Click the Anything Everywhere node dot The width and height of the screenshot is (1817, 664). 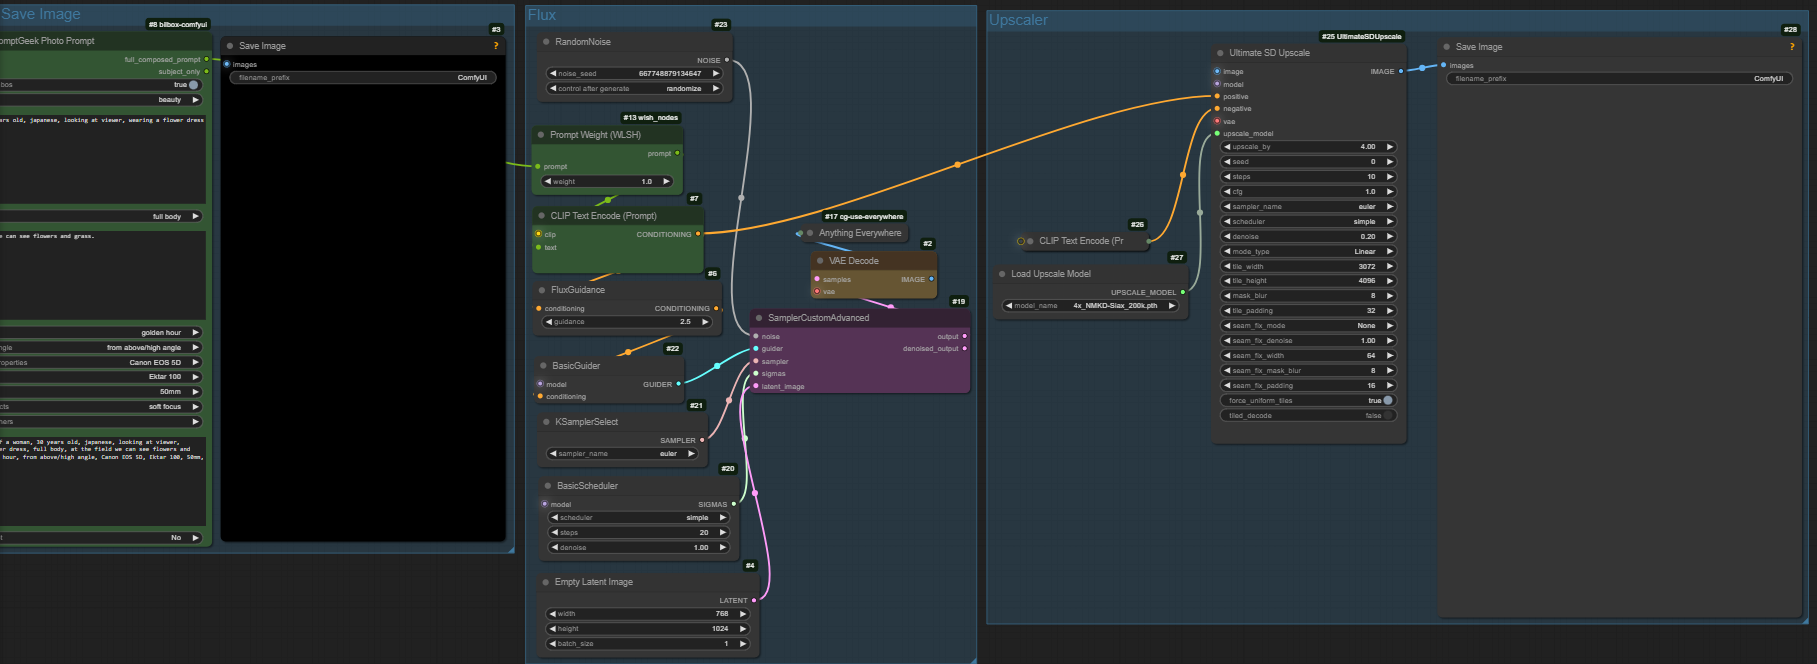coord(810,233)
